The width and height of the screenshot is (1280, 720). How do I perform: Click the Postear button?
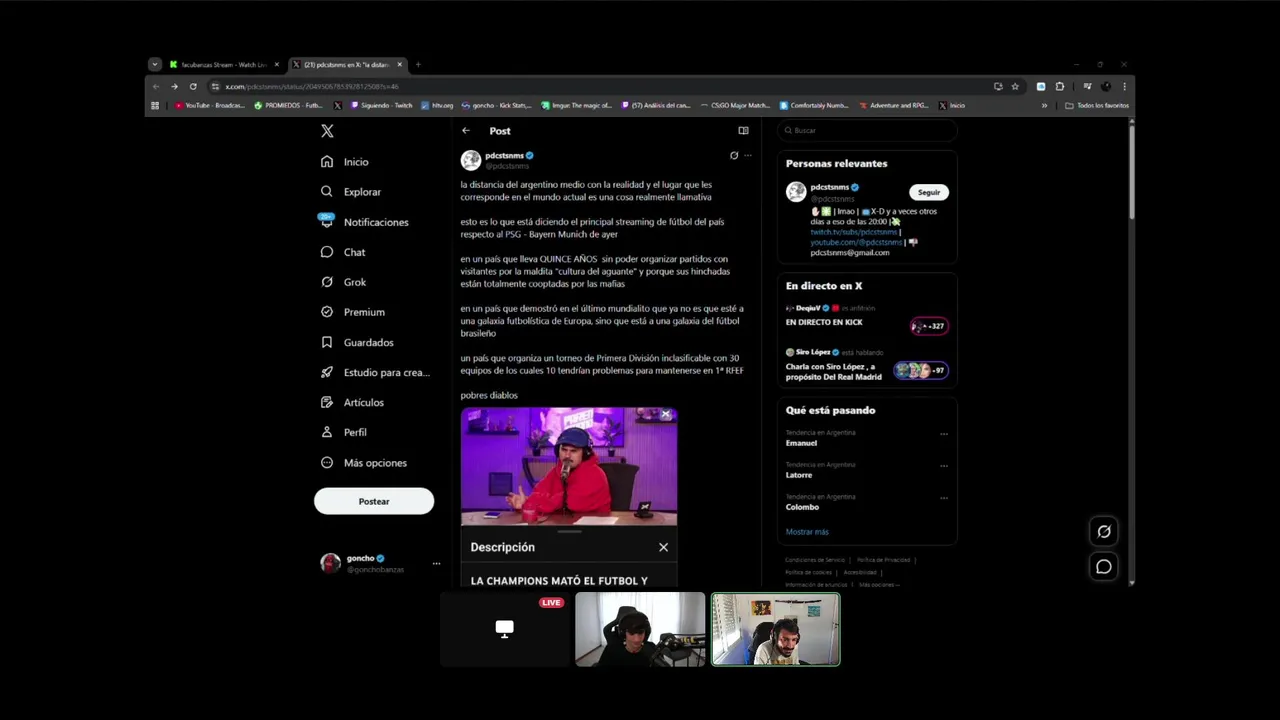point(374,501)
